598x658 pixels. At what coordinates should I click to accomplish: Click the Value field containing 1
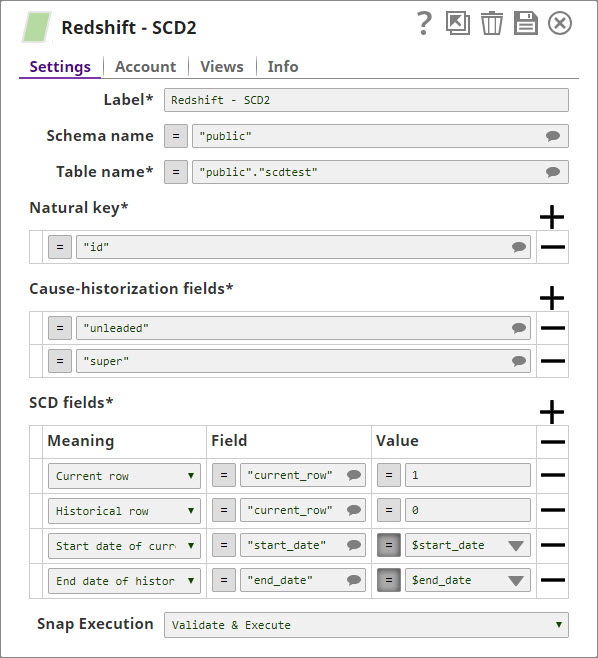coord(467,475)
